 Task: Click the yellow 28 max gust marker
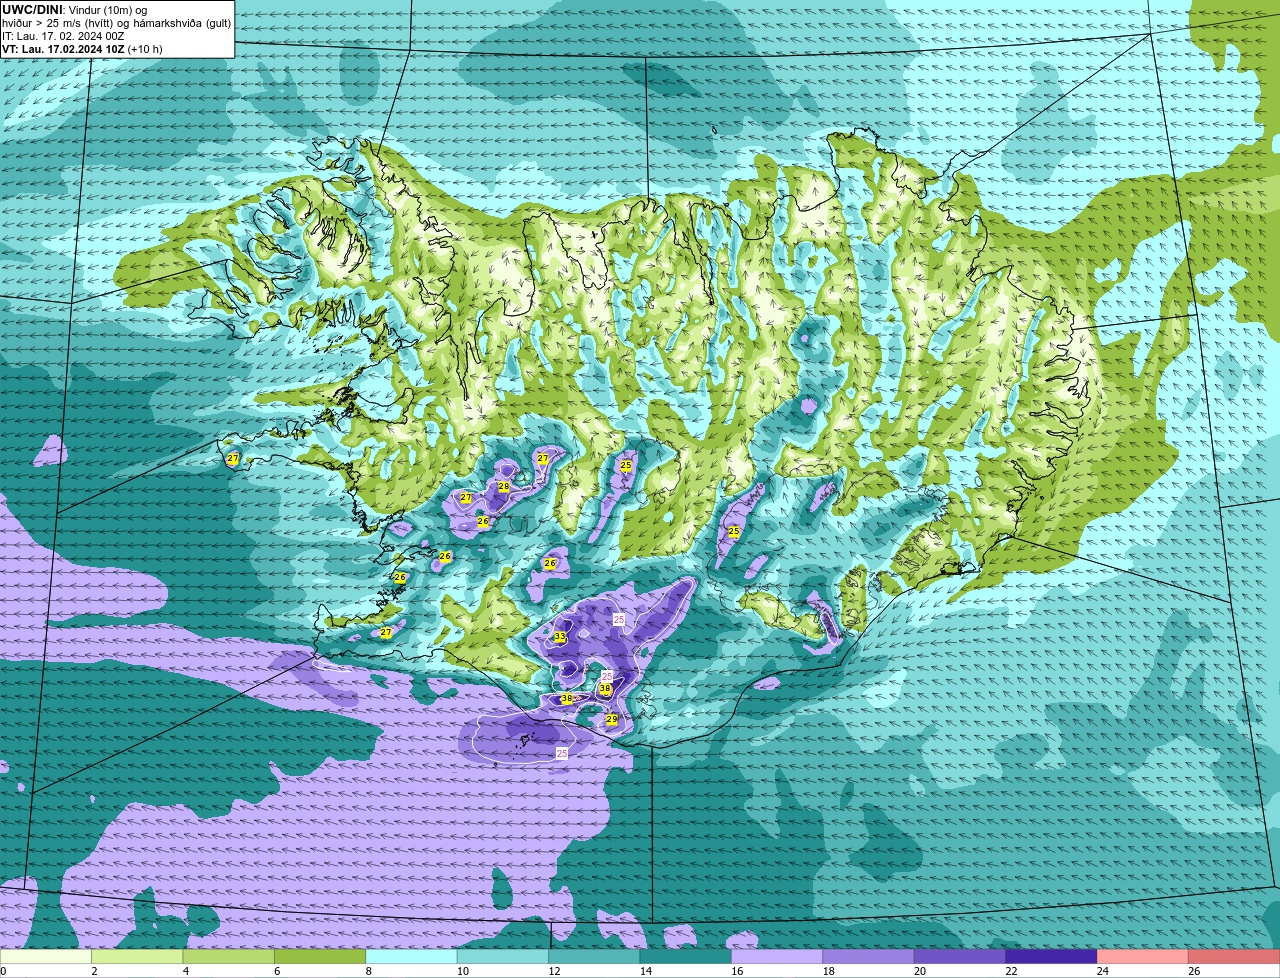(x=504, y=487)
